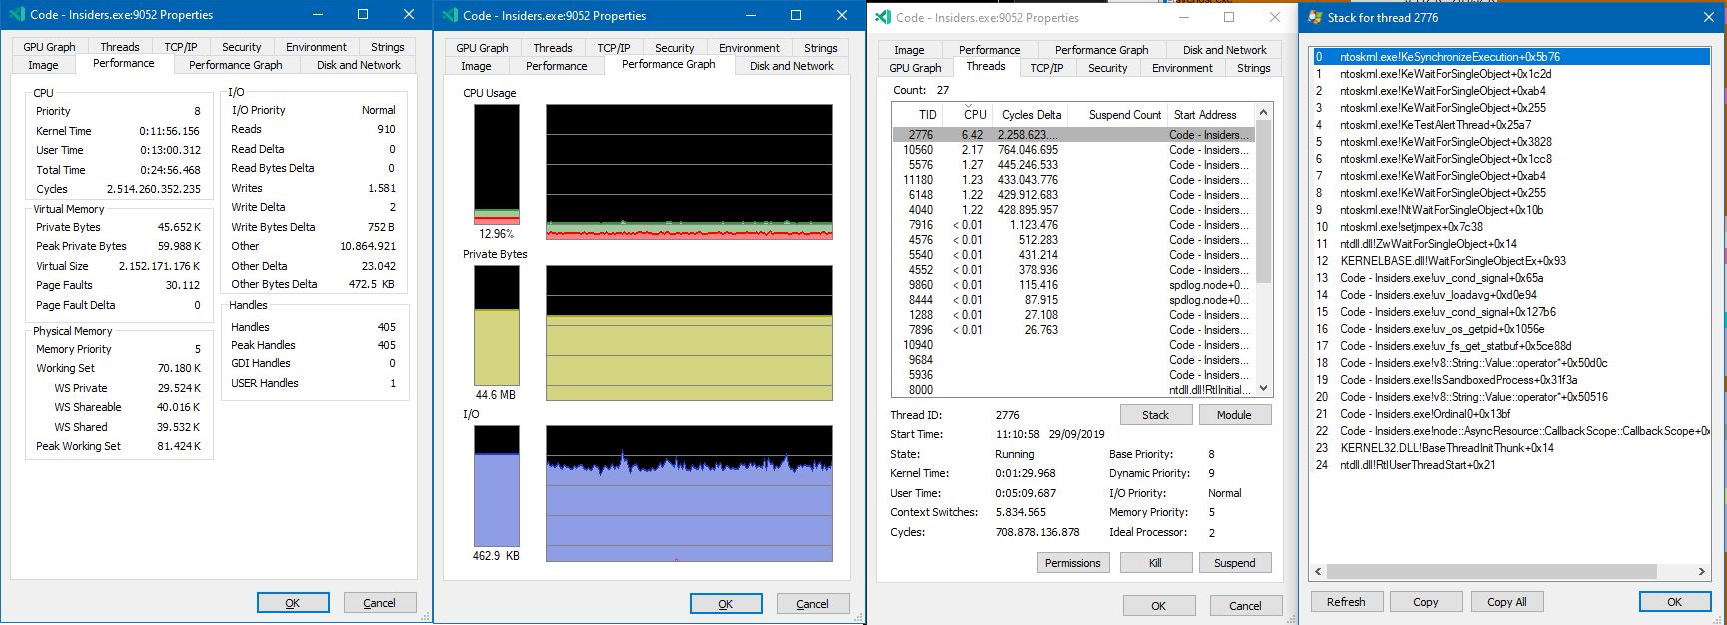The image size is (1727, 625).
Task: Select thread row with TID 5576
Action: [1073, 165]
